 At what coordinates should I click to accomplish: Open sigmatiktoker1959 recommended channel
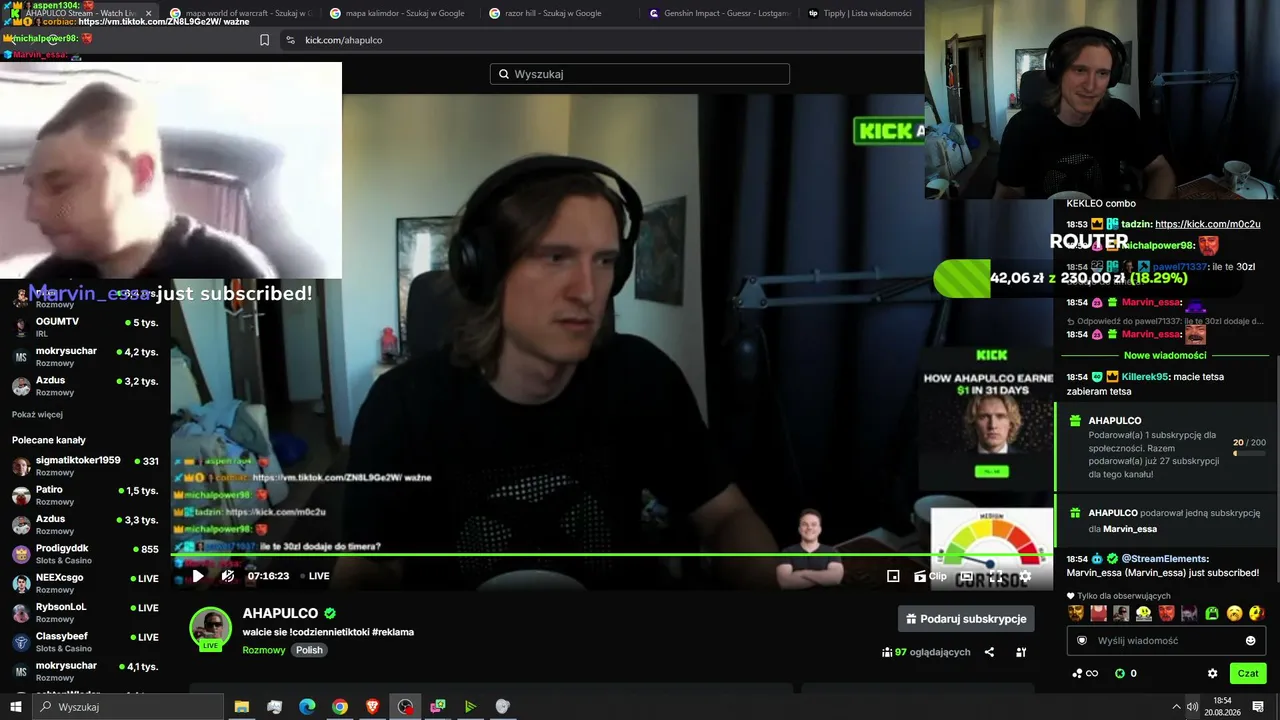85,466
